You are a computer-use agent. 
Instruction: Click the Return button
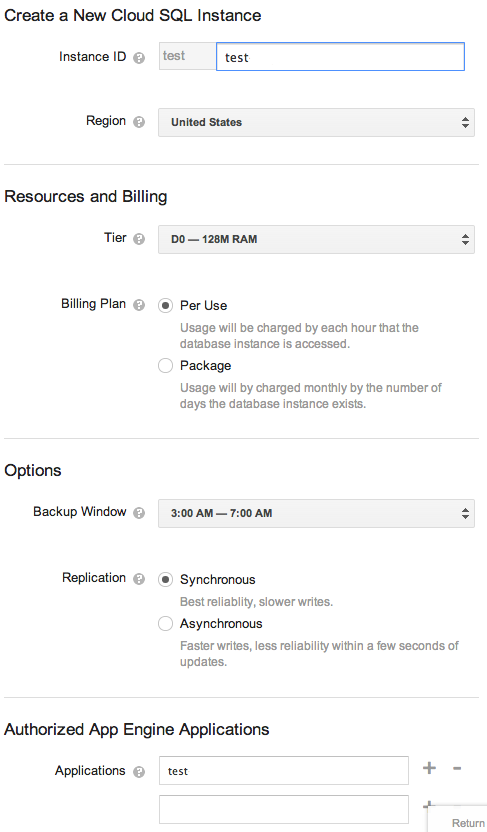tap(467, 822)
